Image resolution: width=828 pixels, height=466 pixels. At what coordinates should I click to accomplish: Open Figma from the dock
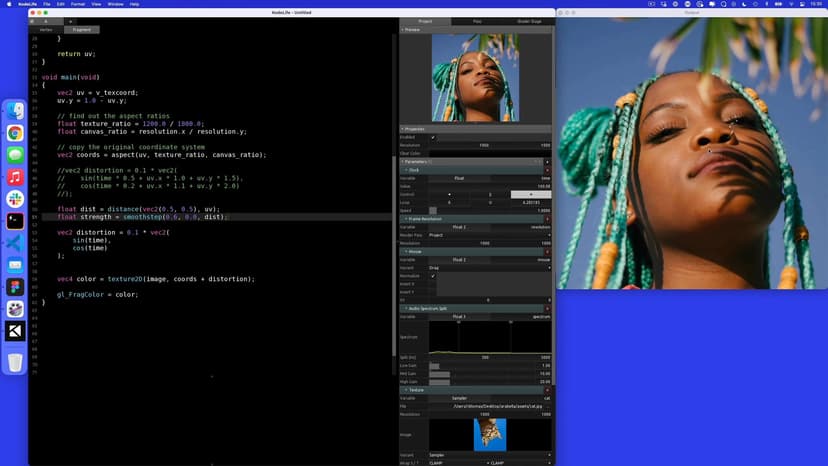coord(15,287)
